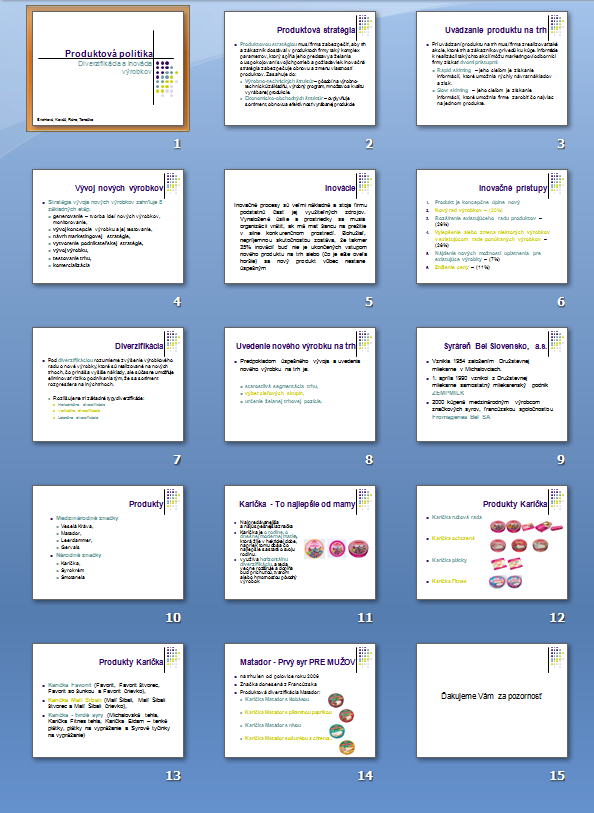Select slide 14 Matador Prvý syr PRE MUŽOV

(x=300, y=700)
